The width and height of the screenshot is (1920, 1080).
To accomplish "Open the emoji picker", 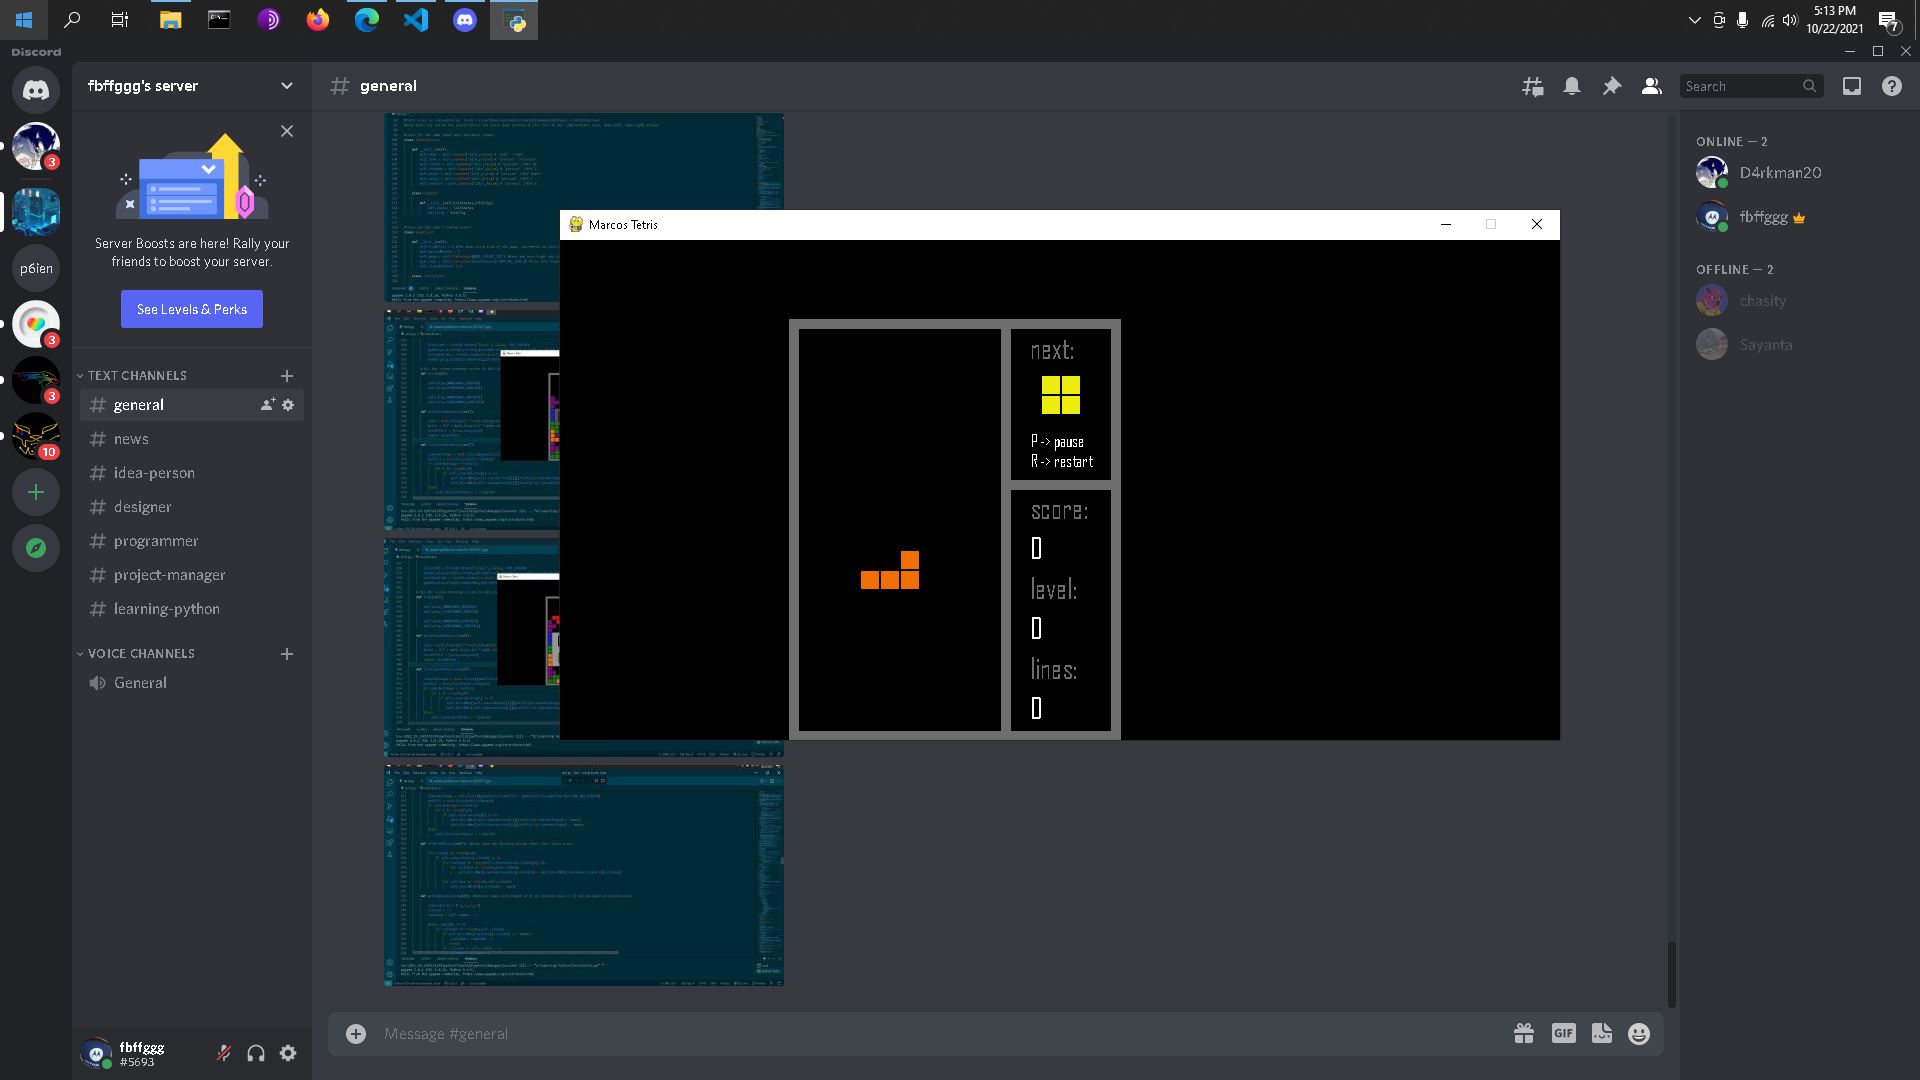I will 1638,1034.
